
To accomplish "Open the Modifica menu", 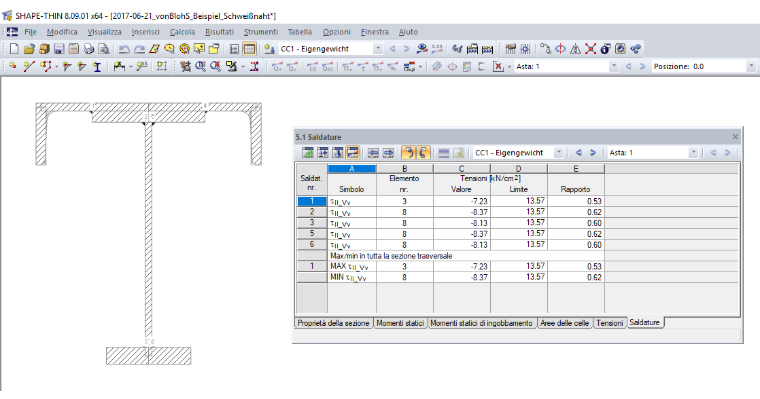I will 62,32.
